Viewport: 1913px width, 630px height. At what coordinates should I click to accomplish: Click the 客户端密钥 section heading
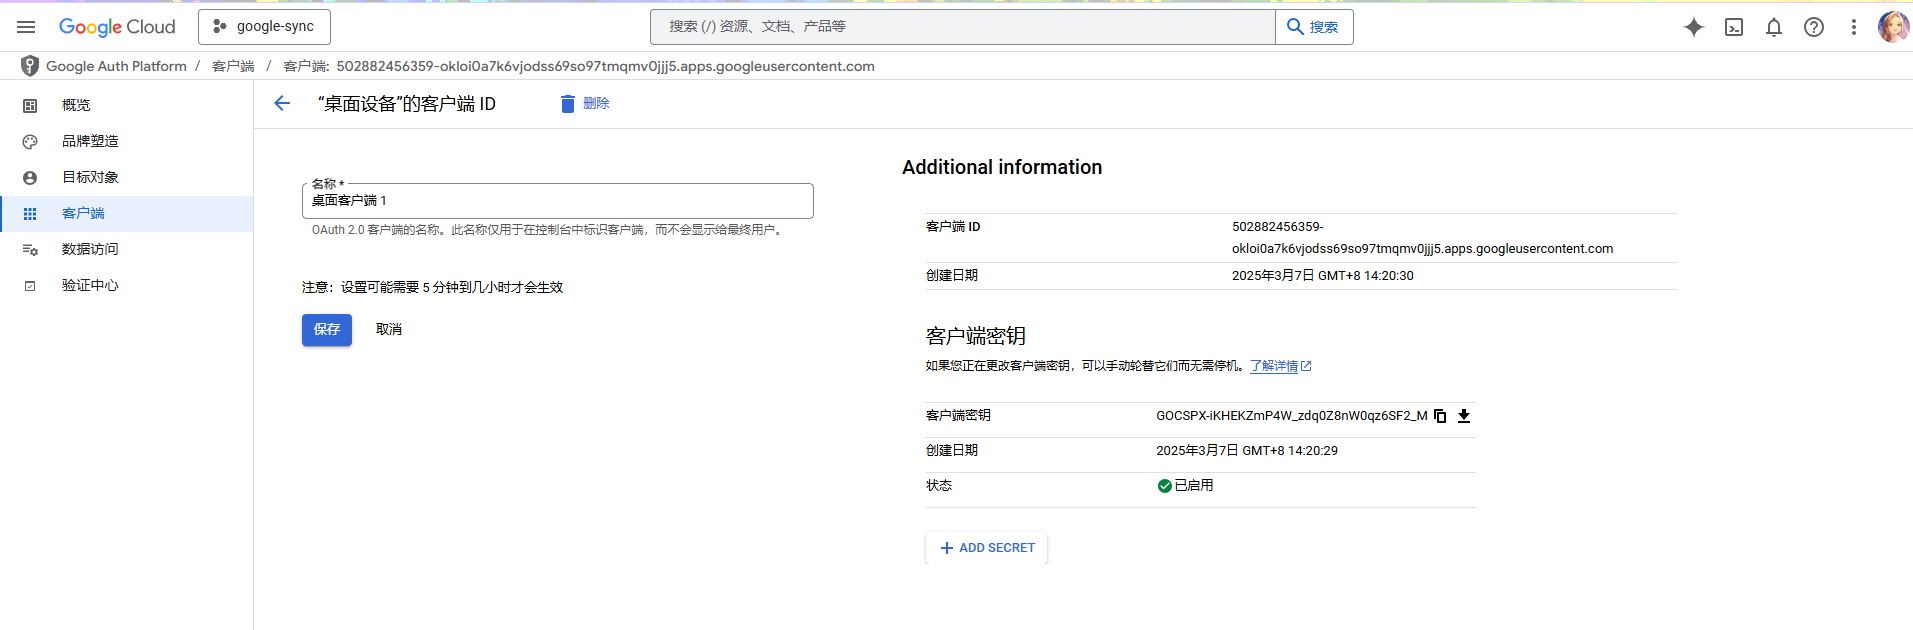click(976, 336)
